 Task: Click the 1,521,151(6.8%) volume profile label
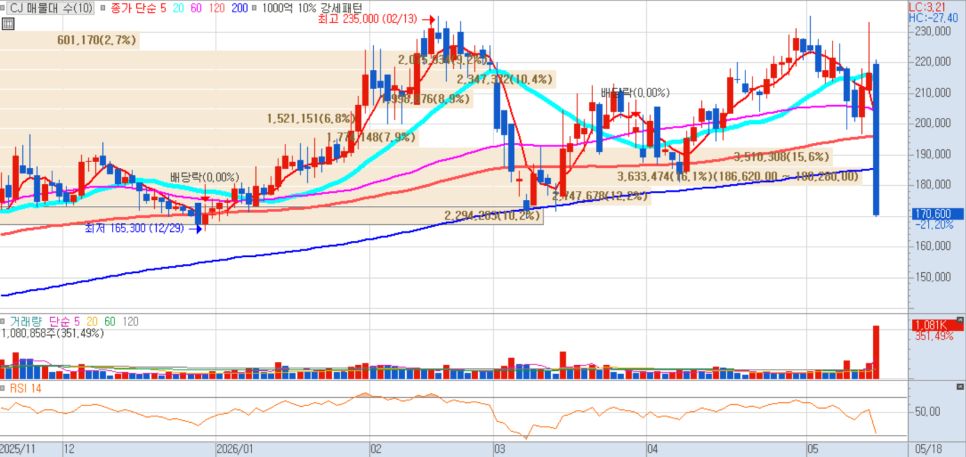[x=312, y=118]
